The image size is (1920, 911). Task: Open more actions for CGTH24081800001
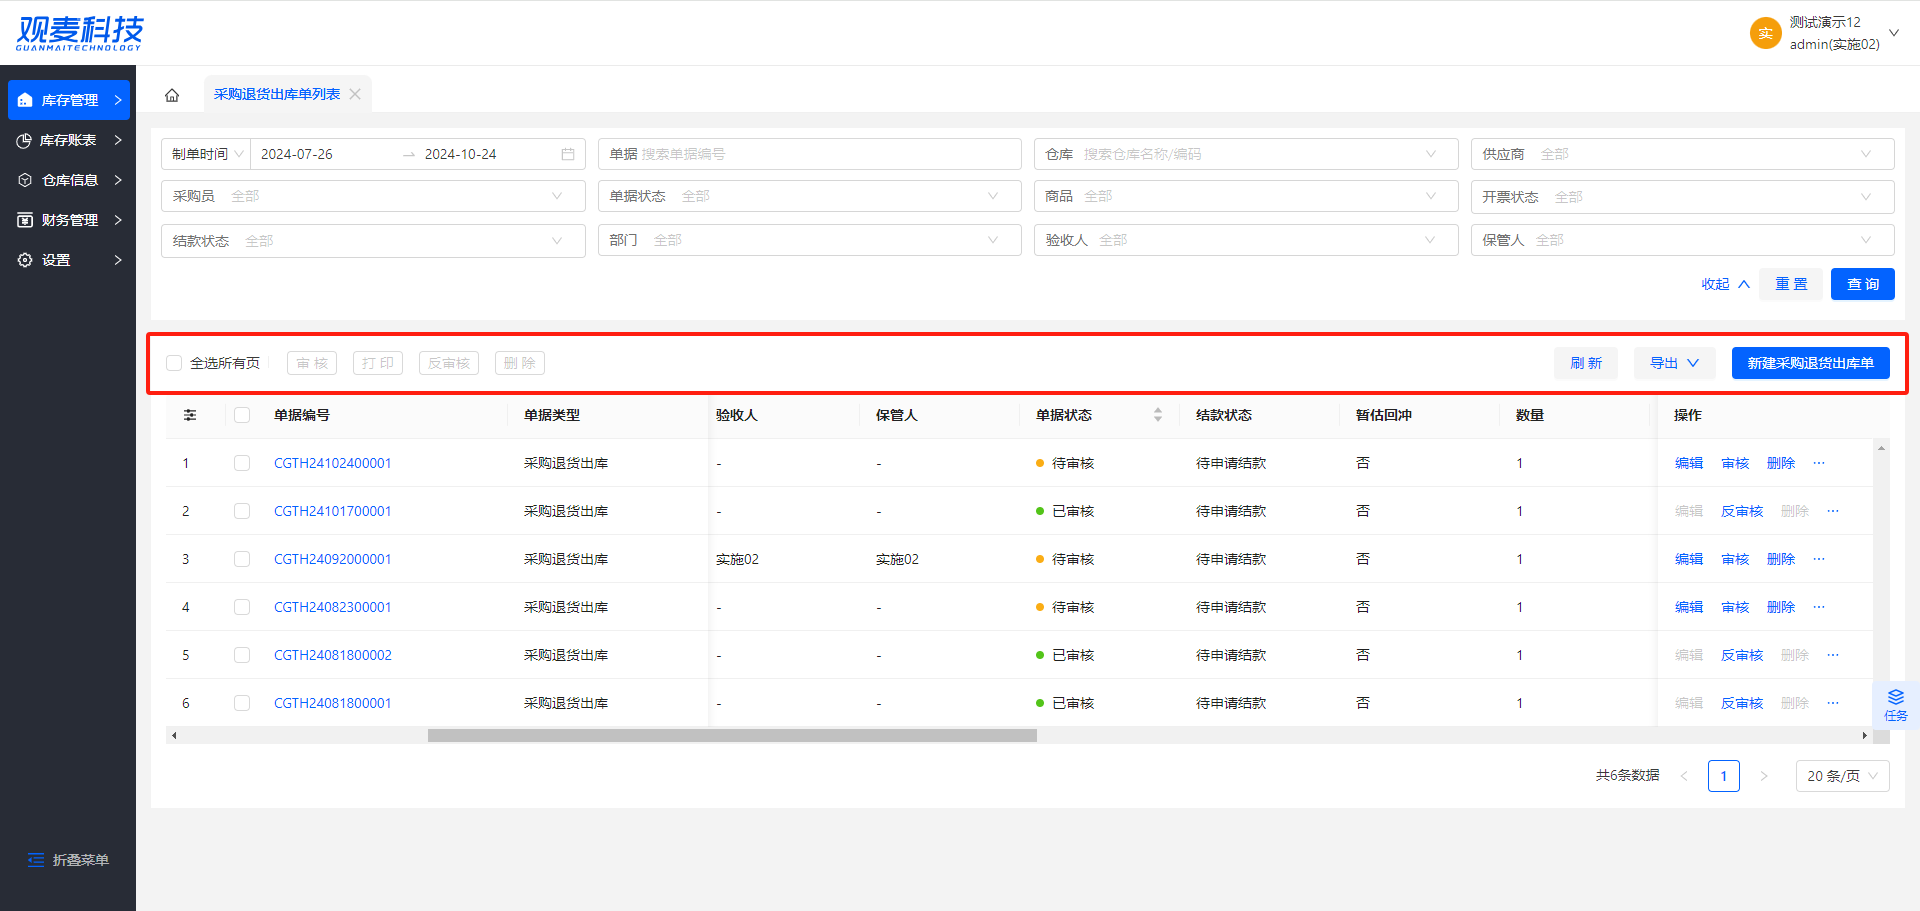point(1833,703)
